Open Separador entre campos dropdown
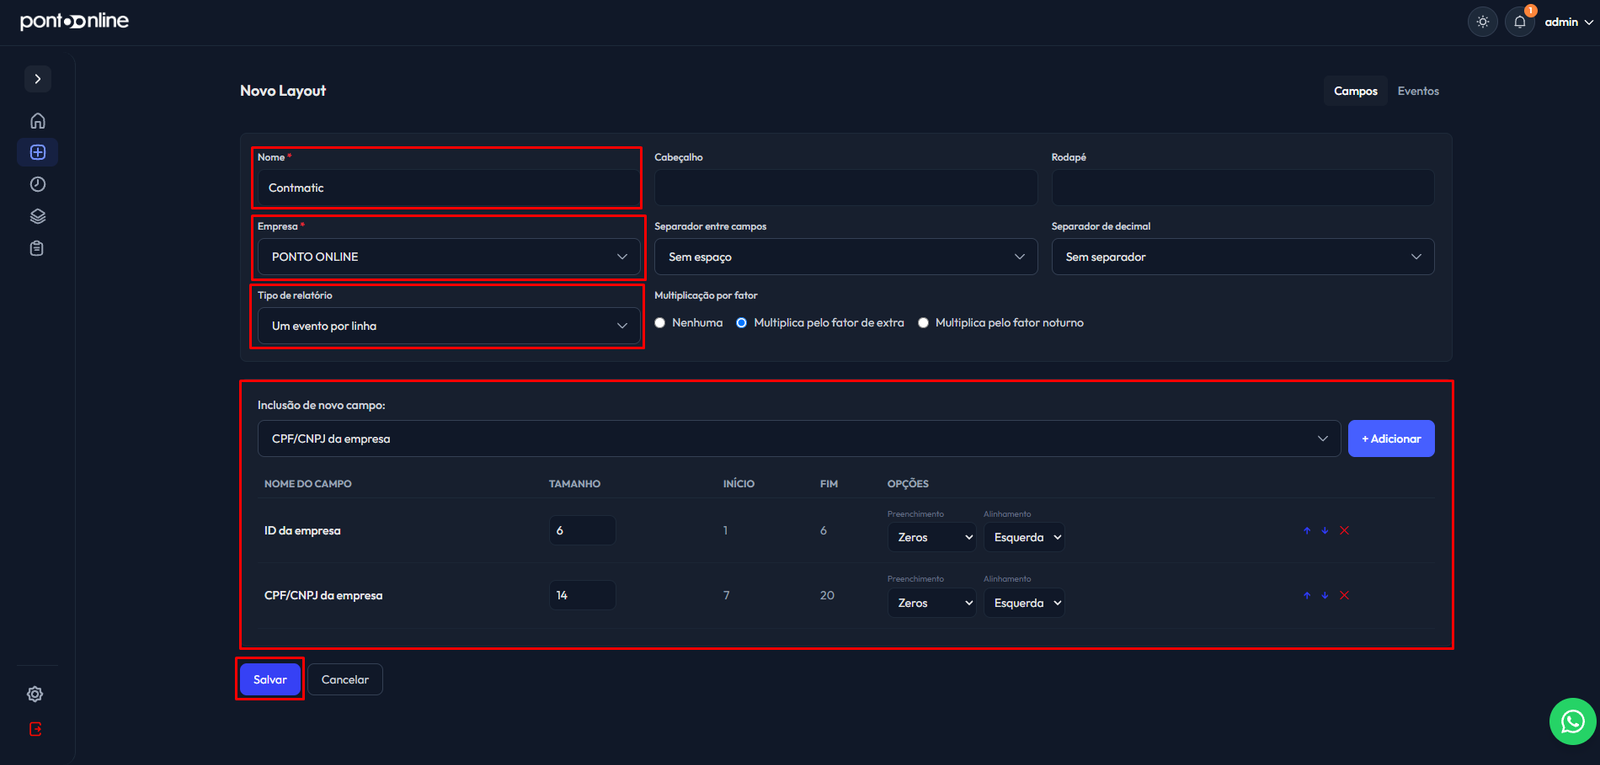The height and width of the screenshot is (765, 1600). tap(846, 257)
